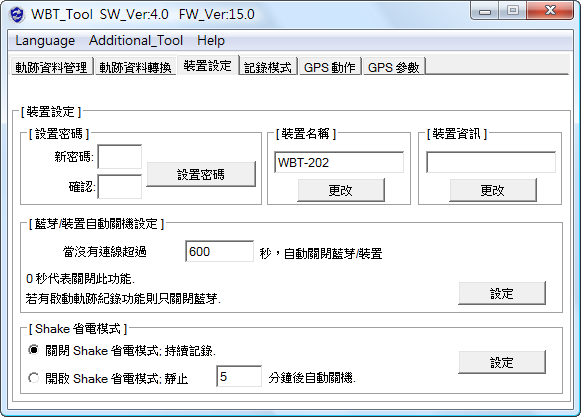Viewport: 581px width, 417px height.
Task: Click the WBT_Tool application icon in title bar
Action: [16, 15]
